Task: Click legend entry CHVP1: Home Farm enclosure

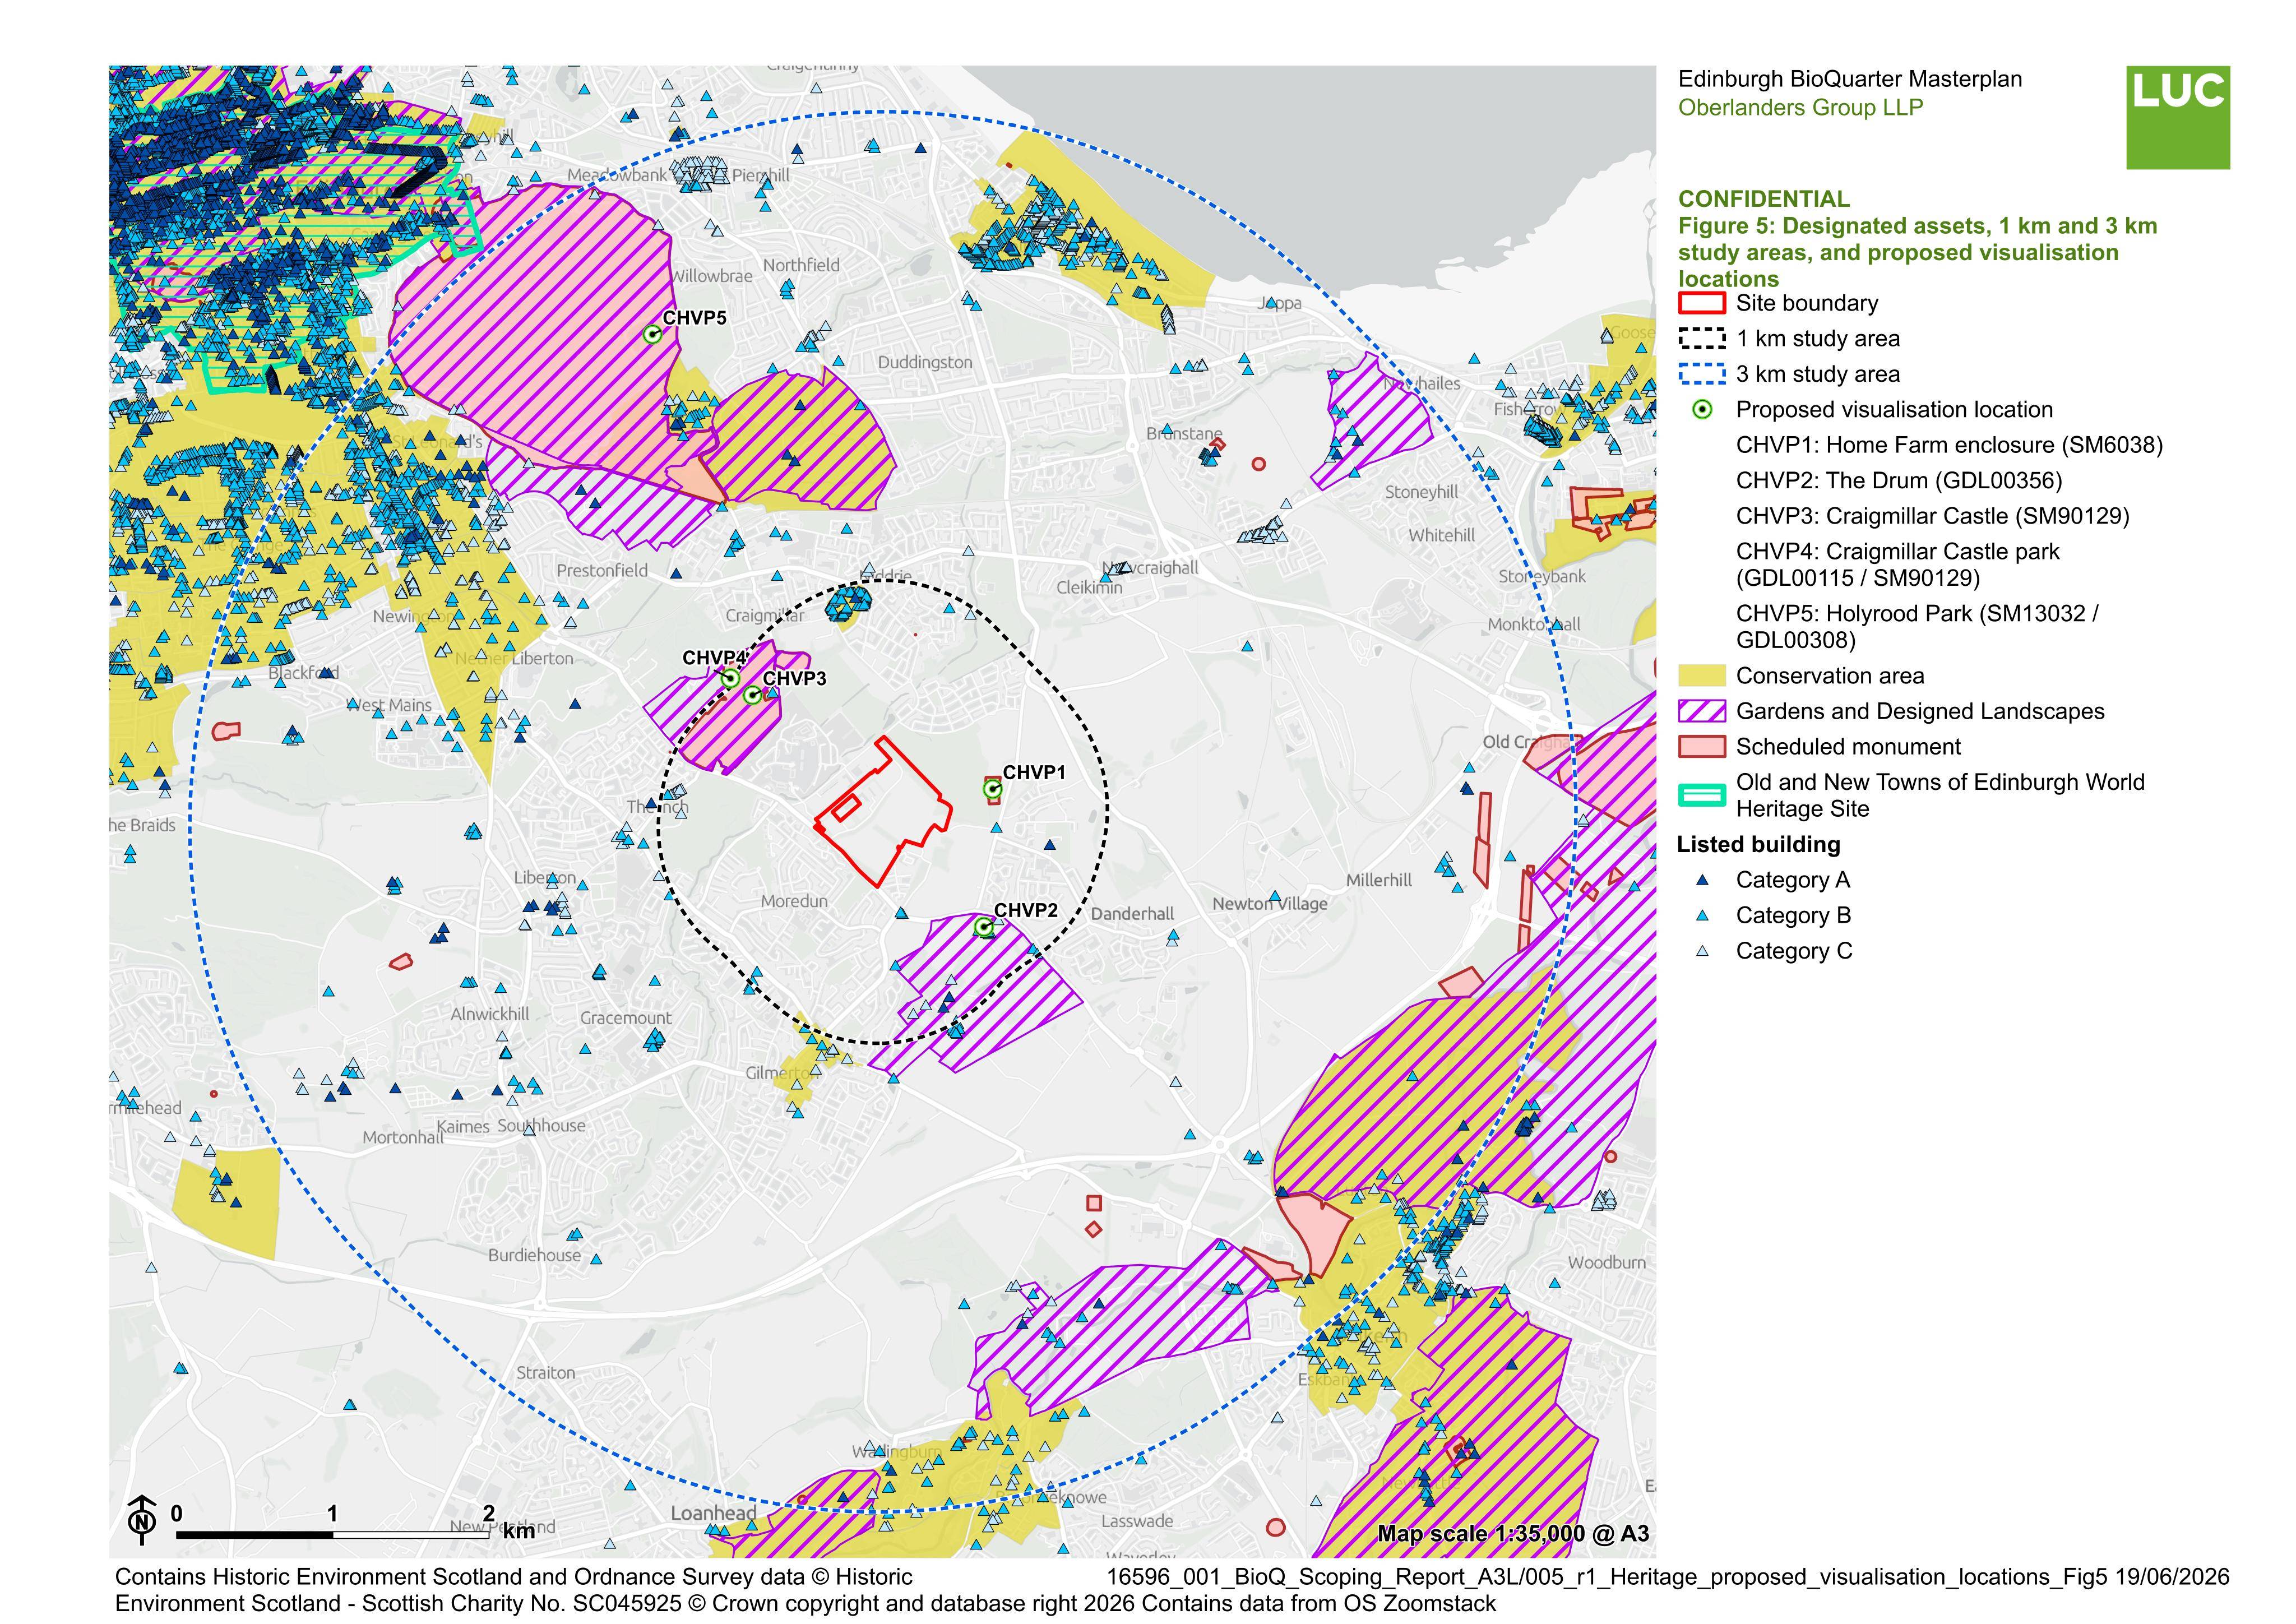Action: click(1949, 445)
